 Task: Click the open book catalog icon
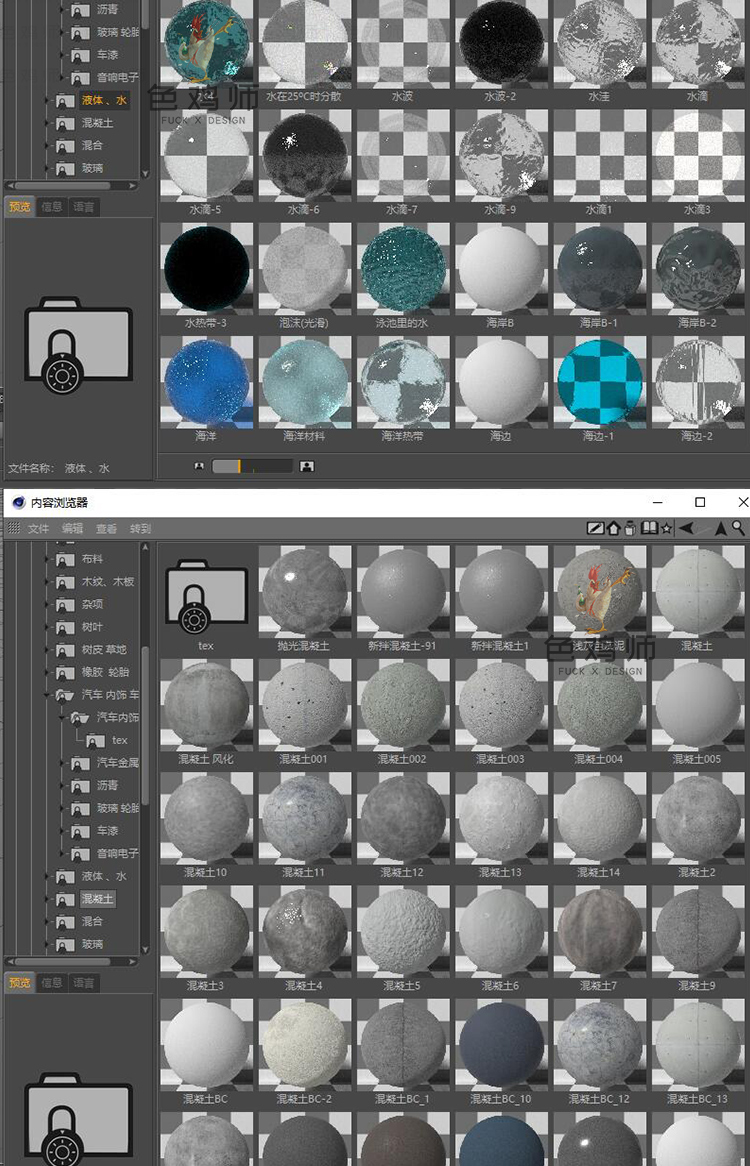[649, 528]
